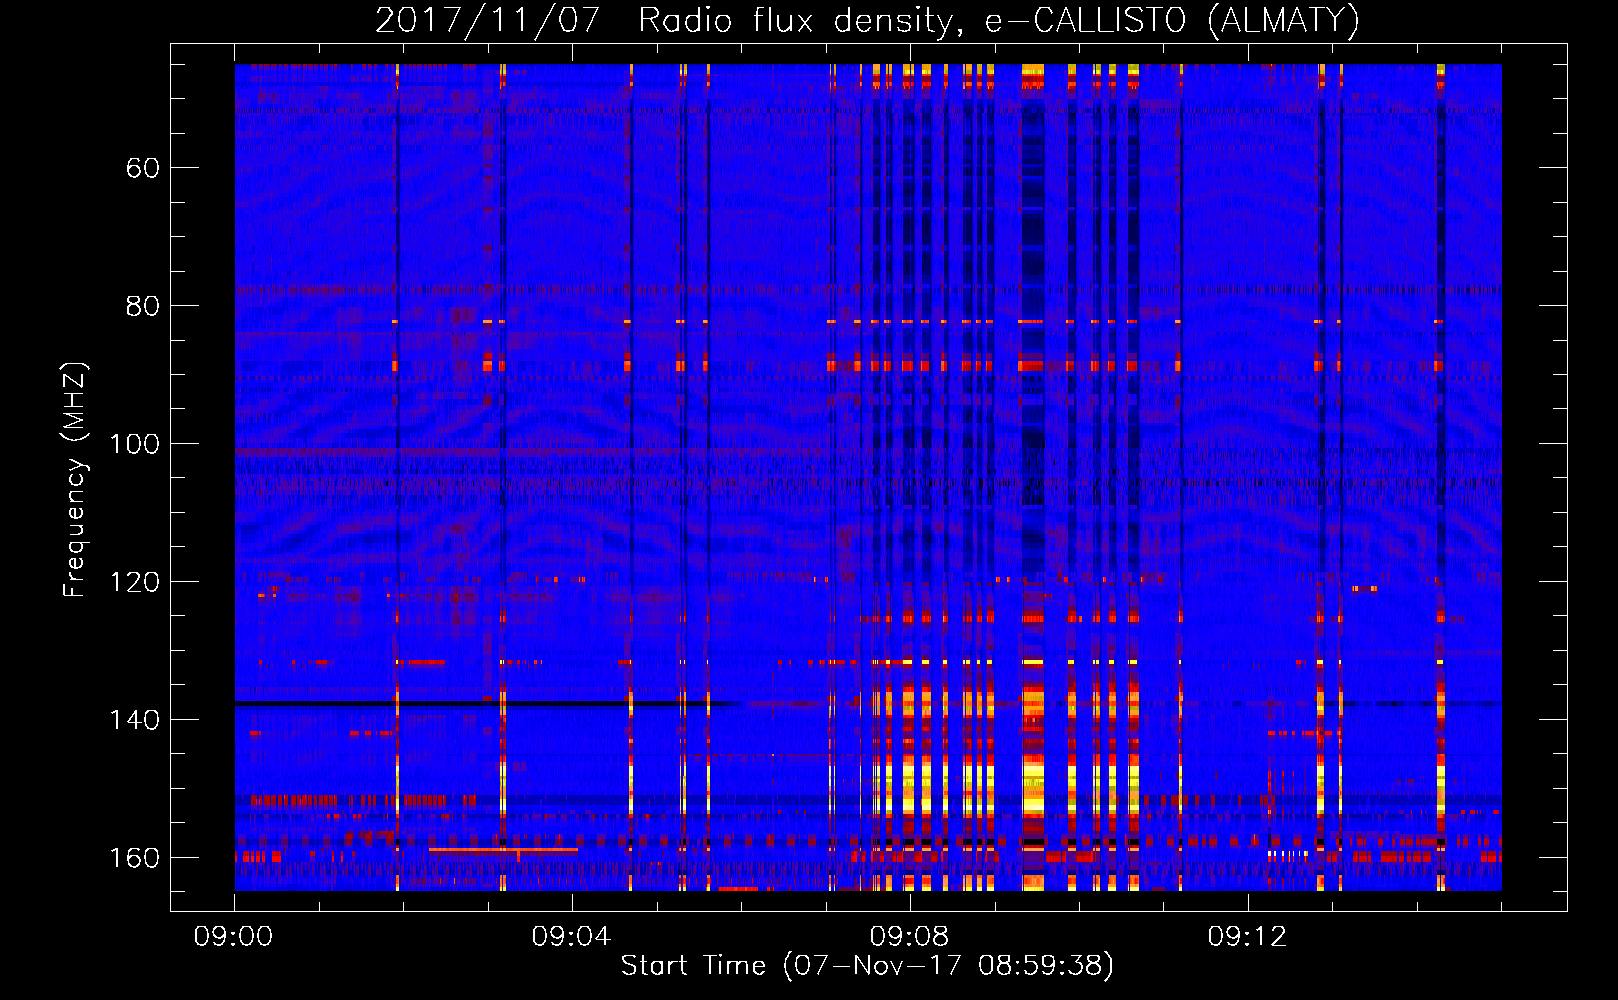Click the frequency tick label '100'
The width and height of the screenshot is (1618, 1000).
(x=134, y=444)
